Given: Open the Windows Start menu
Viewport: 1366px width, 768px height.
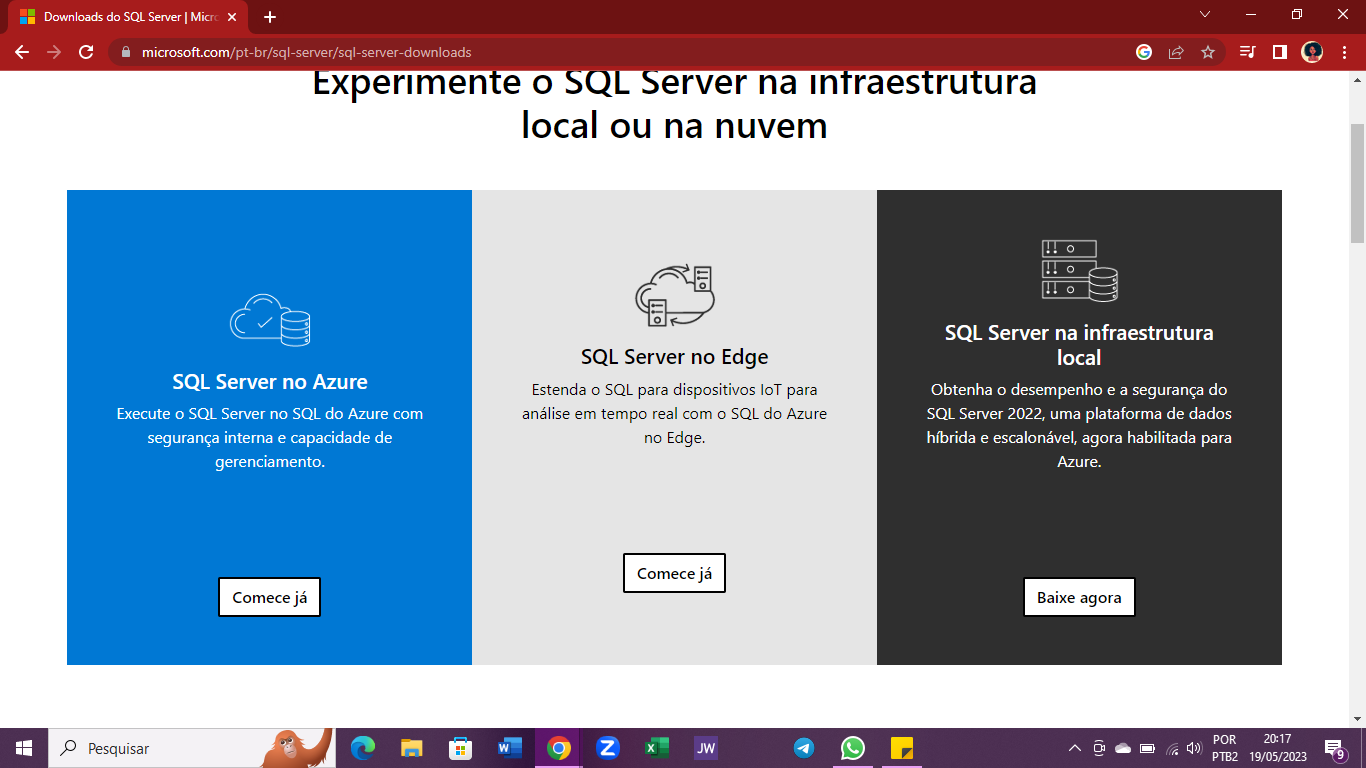Looking at the screenshot, I should (x=24, y=748).
